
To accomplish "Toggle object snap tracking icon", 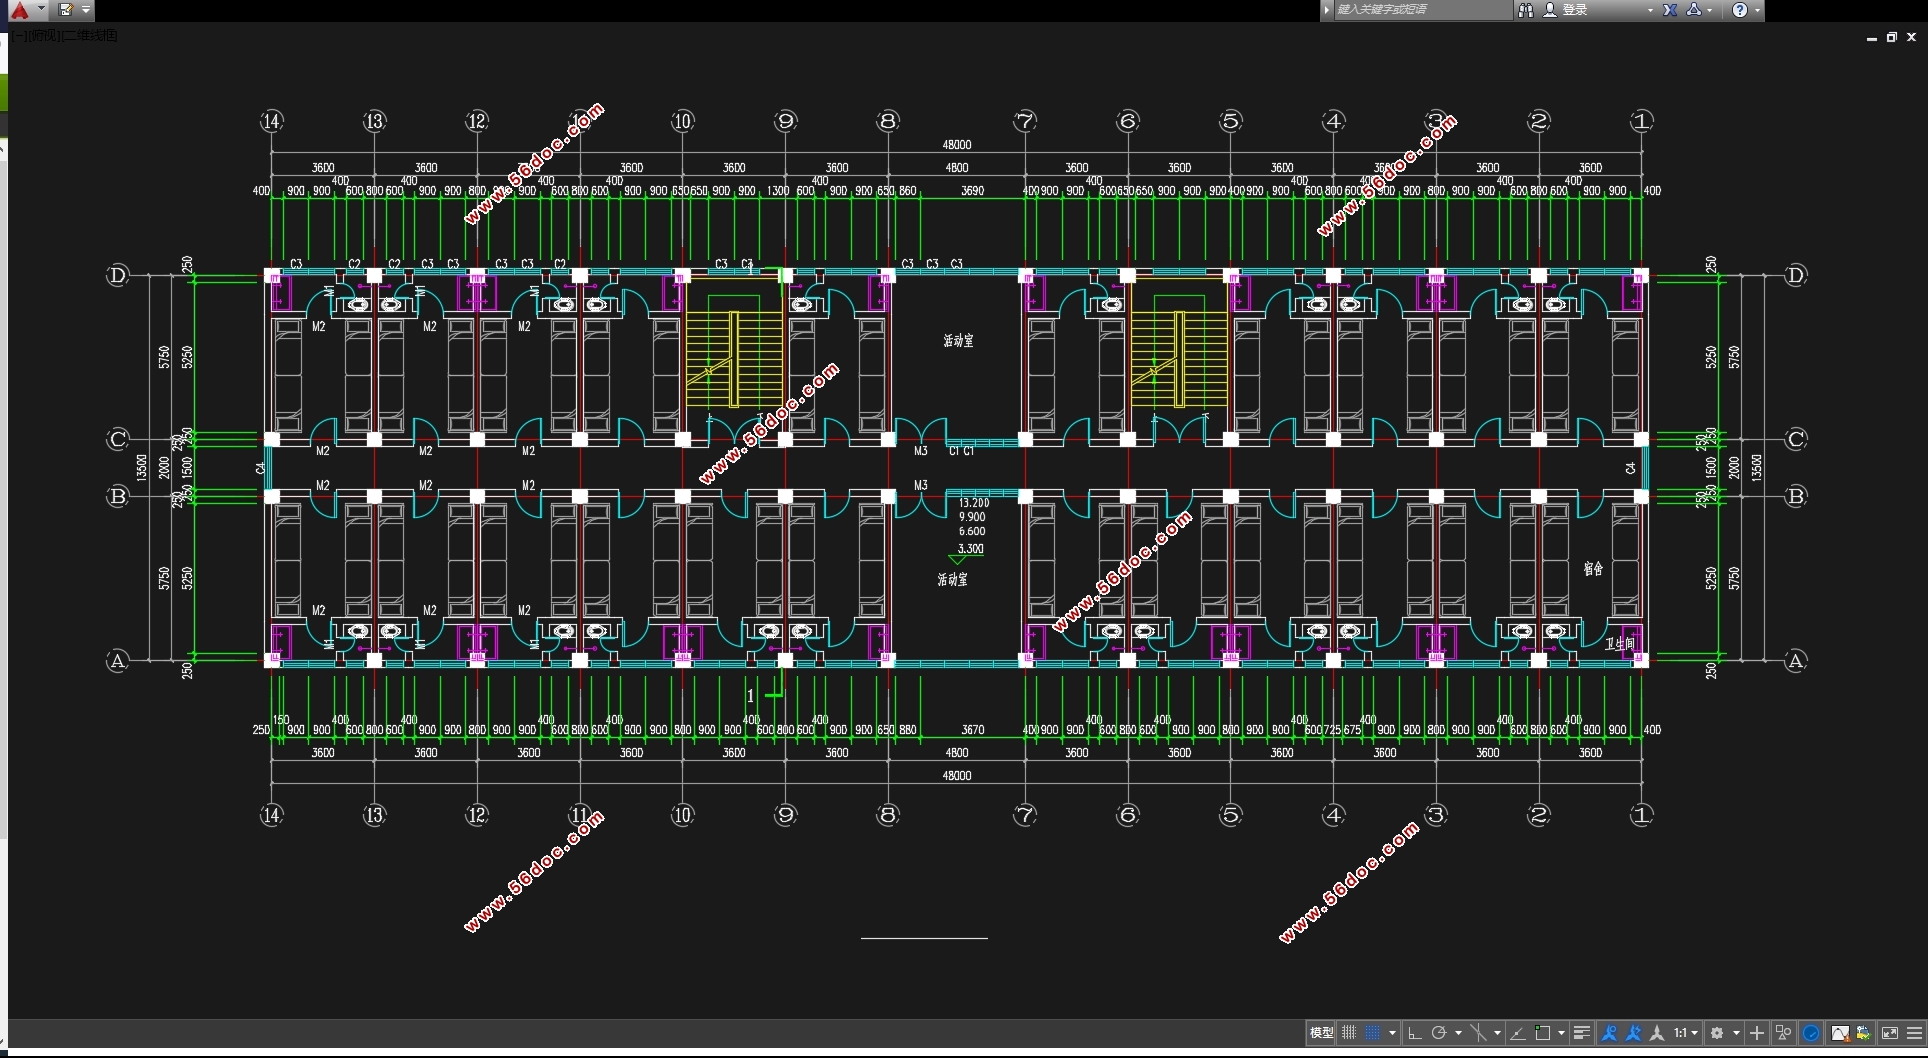I will coord(1518,1033).
